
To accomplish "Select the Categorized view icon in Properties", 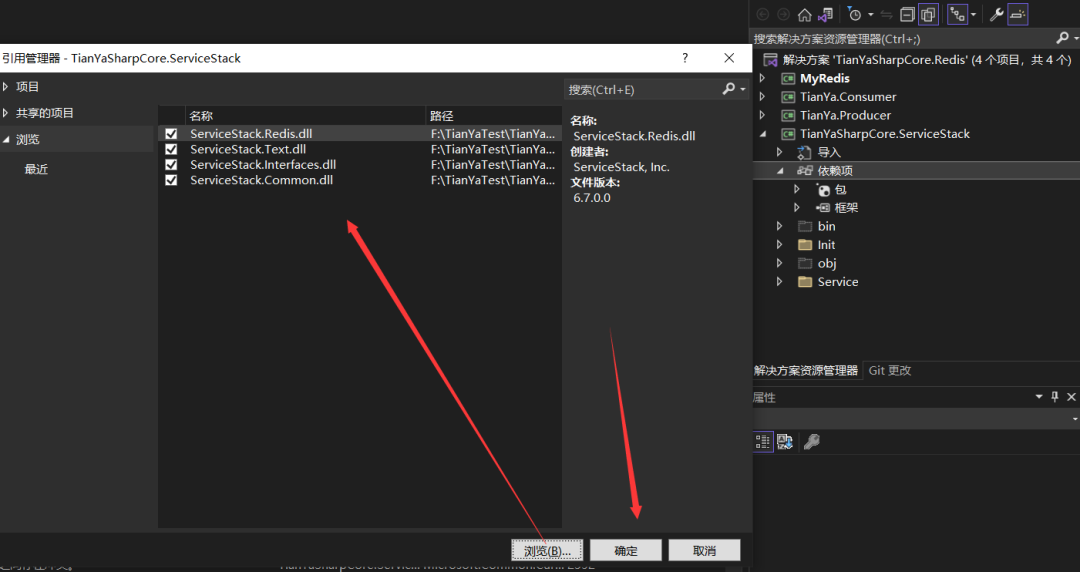I will click(x=762, y=442).
